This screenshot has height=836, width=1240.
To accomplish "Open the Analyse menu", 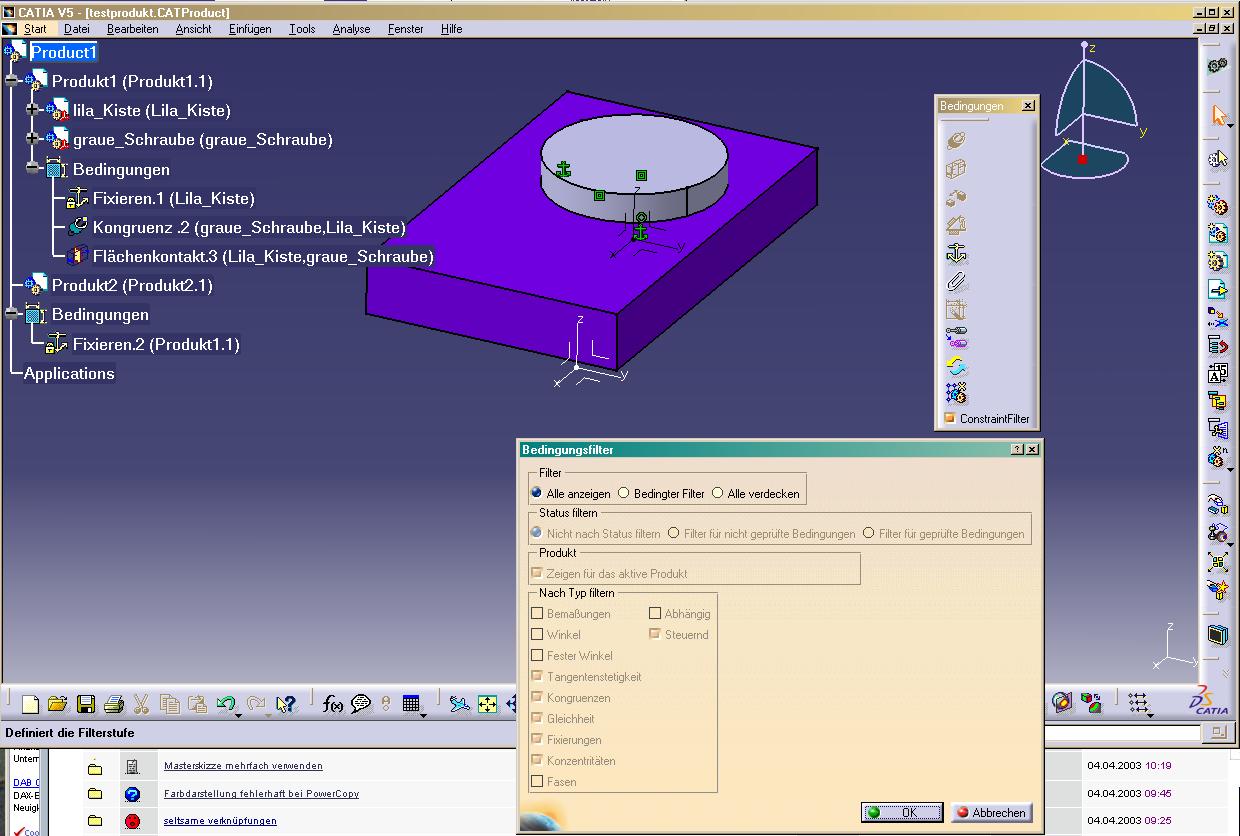I will pyautogui.click(x=351, y=29).
